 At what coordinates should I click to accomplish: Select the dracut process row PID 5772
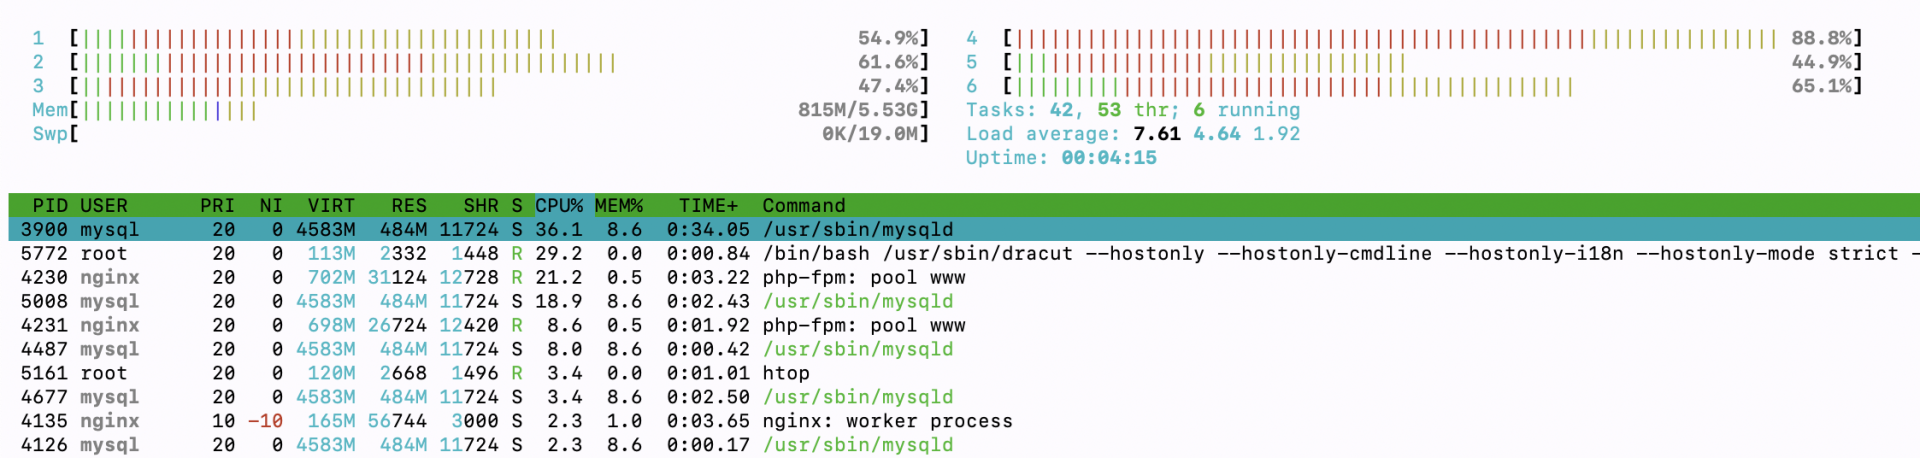(x=964, y=253)
